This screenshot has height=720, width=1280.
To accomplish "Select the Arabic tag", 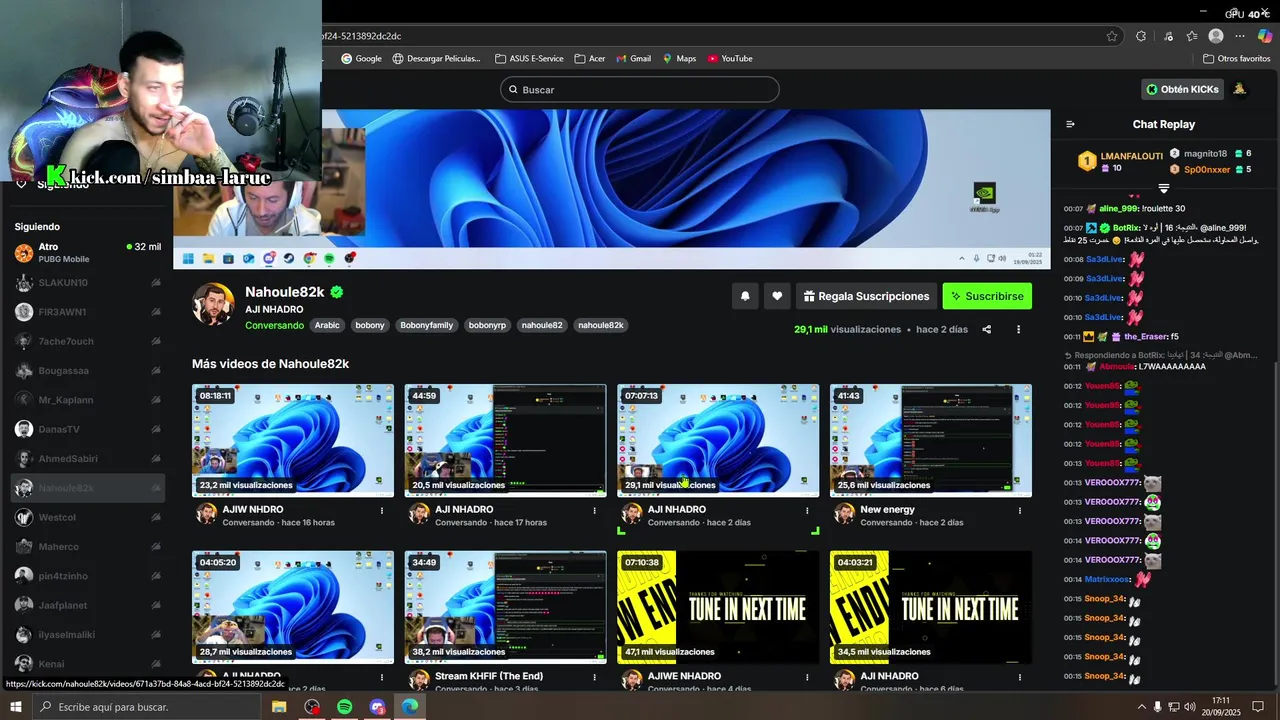I will (x=327, y=325).
